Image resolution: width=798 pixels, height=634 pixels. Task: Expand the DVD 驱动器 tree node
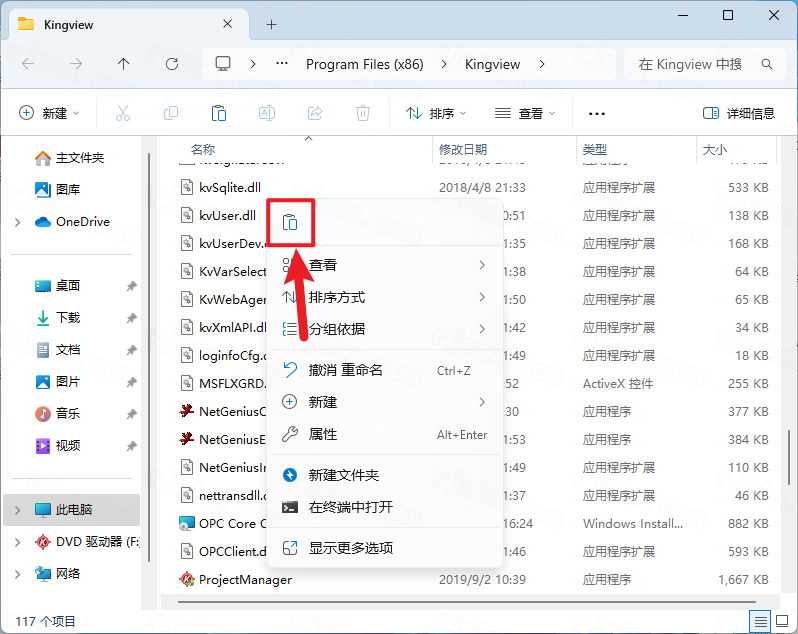point(18,542)
